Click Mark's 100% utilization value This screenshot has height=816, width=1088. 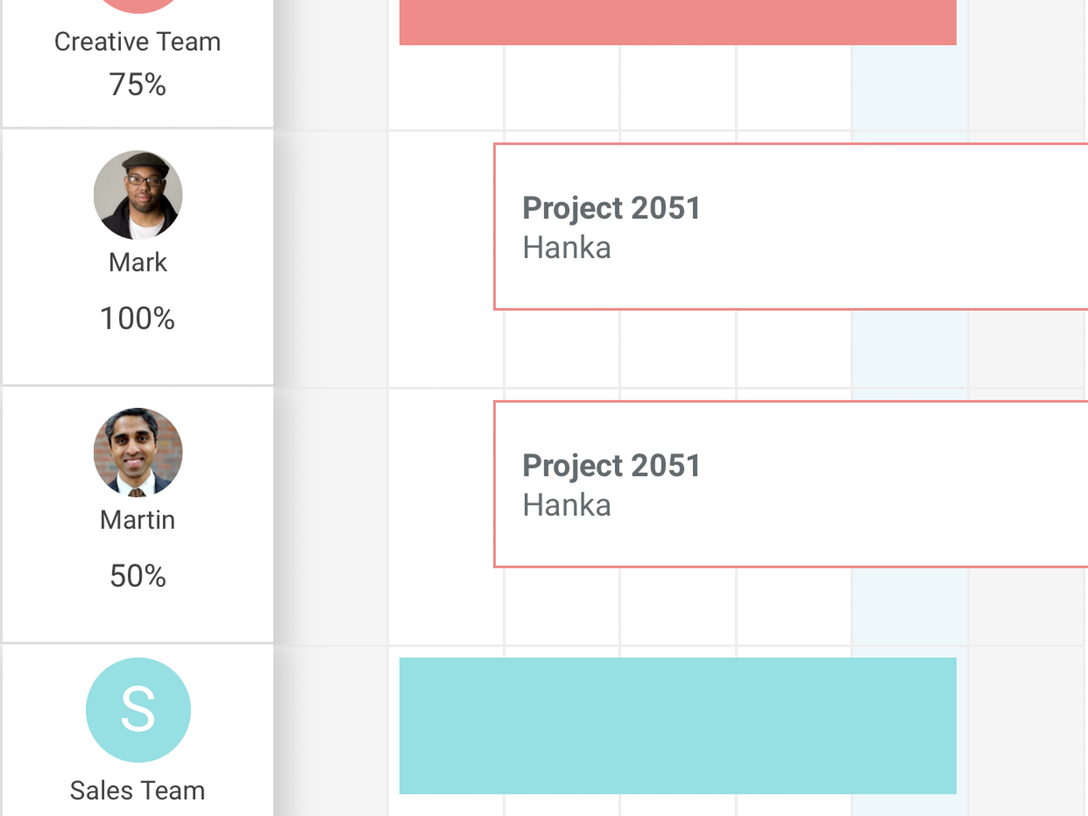coord(138,319)
